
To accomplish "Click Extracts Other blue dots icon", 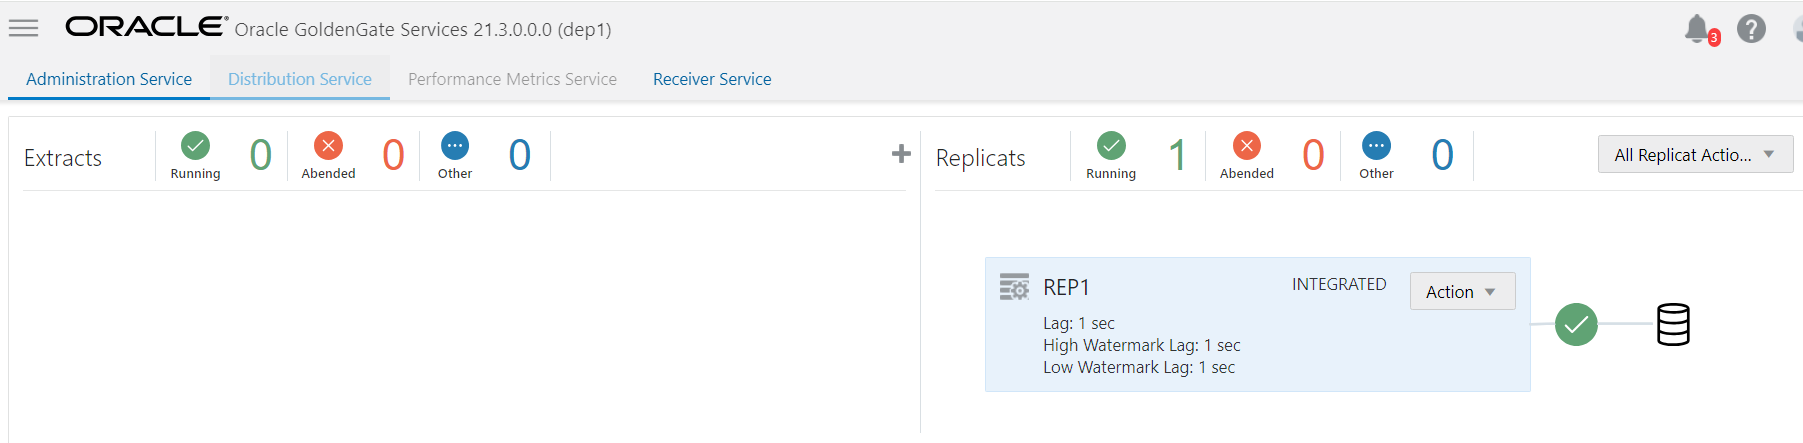I will tap(455, 146).
